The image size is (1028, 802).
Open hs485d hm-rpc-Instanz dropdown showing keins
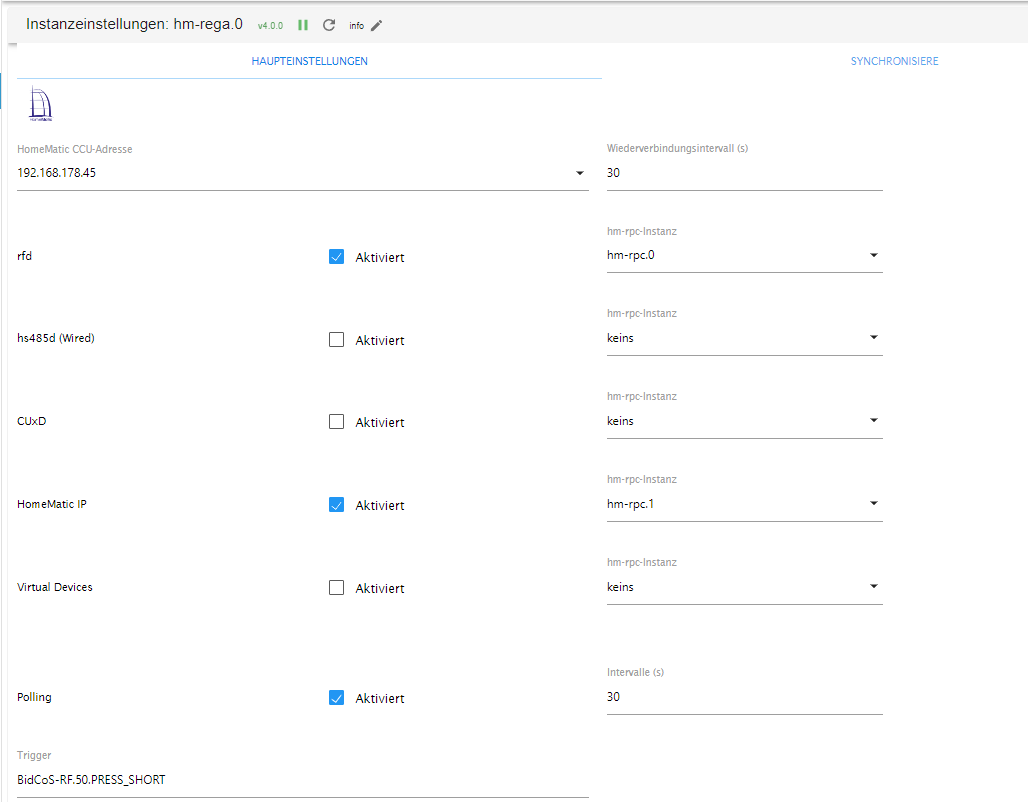click(x=744, y=338)
